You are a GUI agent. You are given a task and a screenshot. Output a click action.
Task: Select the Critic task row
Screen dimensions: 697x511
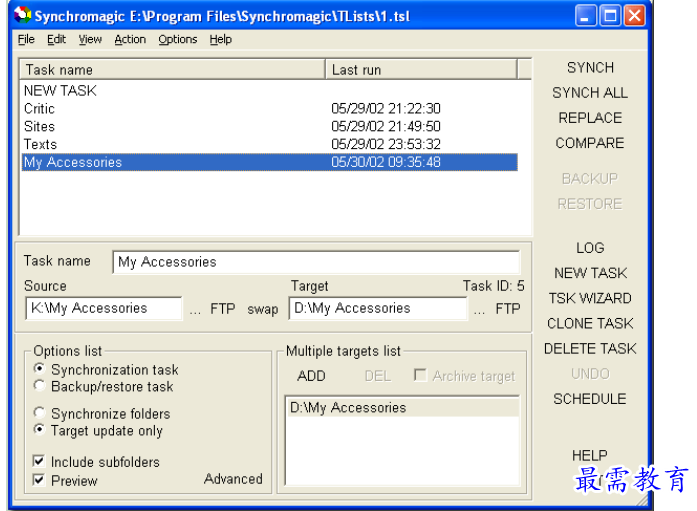click(x=269, y=108)
